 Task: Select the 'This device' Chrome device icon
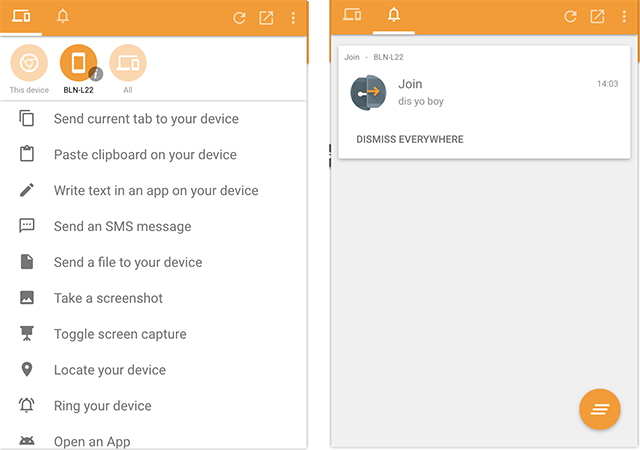point(29,63)
